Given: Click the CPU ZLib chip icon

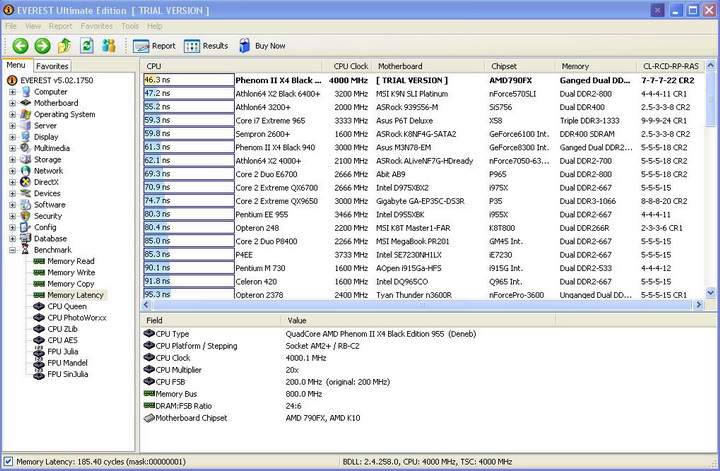Looking at the screenshot, I should (39, 329).
